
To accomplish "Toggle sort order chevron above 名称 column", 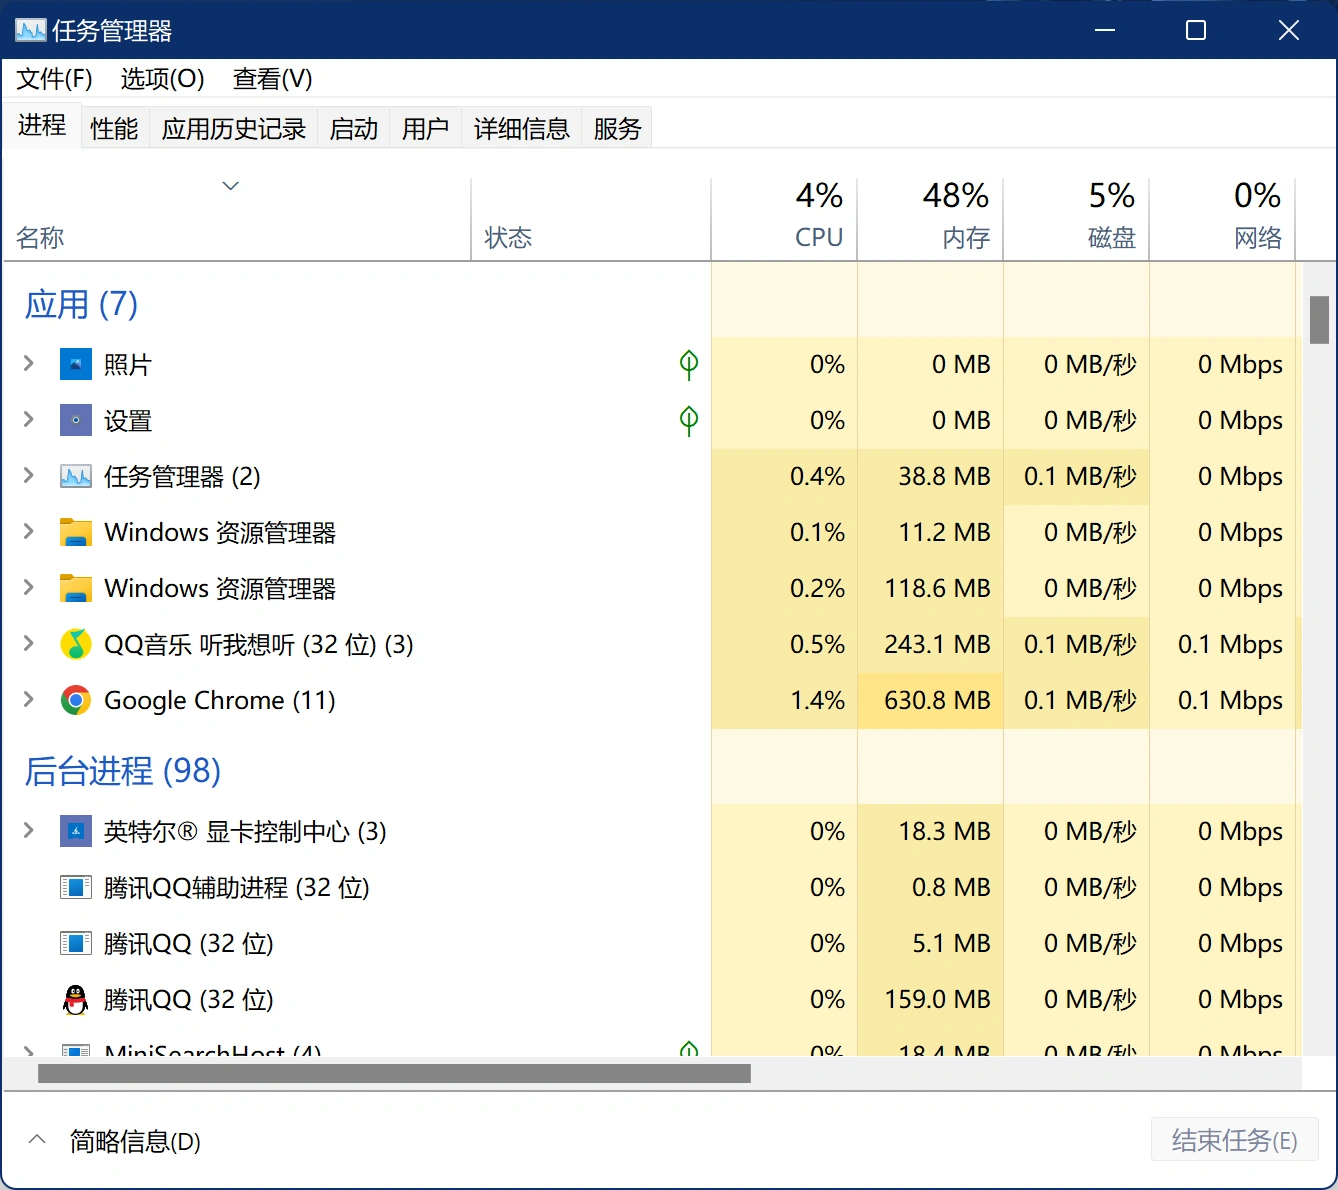I will coord(231,186).
